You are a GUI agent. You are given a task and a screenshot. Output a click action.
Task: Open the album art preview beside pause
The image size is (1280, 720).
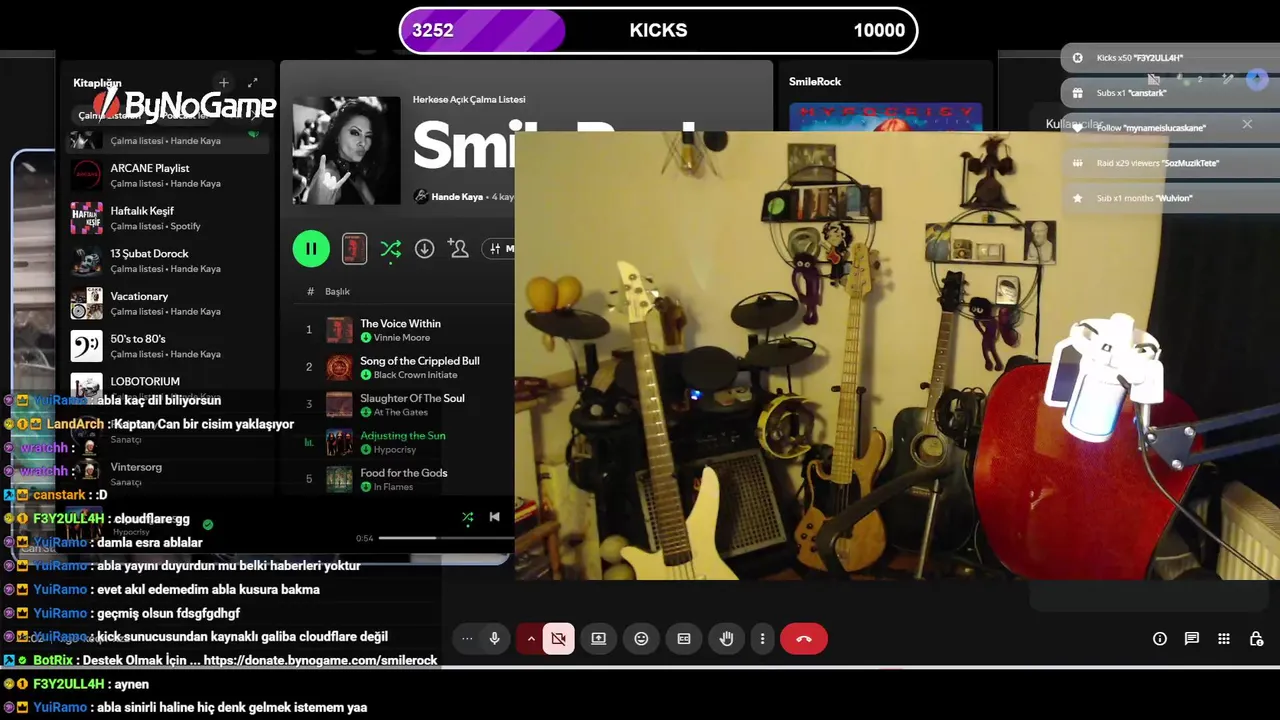coord(354,249)
